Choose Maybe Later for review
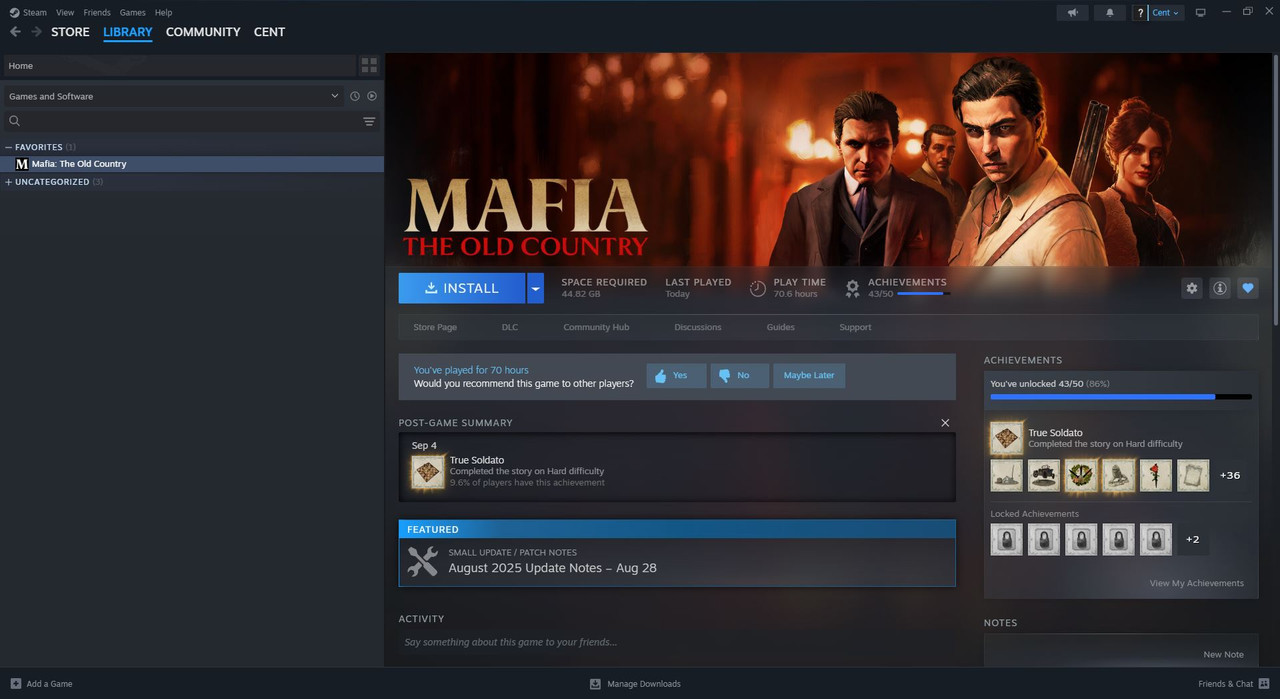Screen dimensions: 1280x699 [x=809, y=376]
